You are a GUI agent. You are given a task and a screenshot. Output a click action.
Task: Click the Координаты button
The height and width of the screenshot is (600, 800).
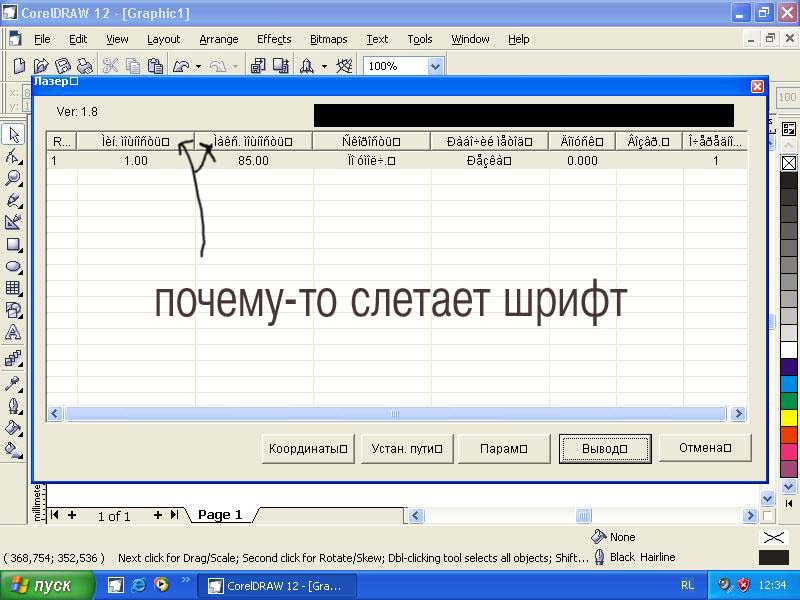point(308,449)
